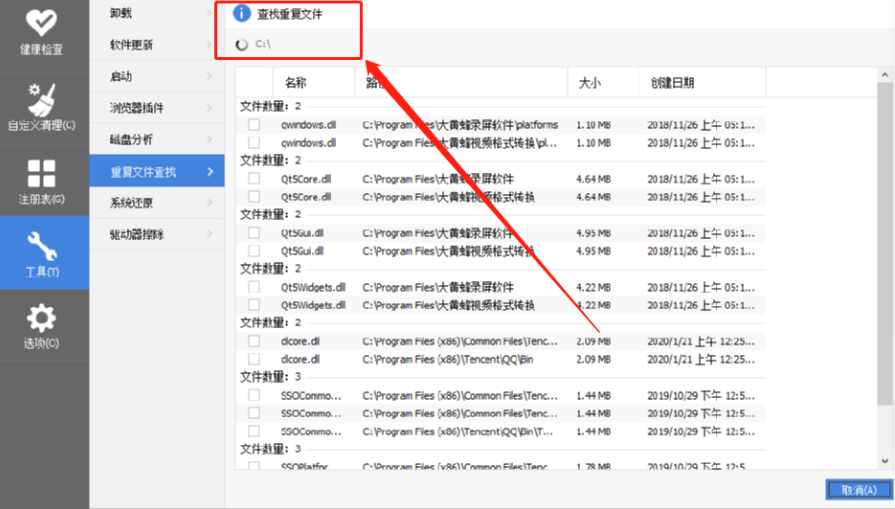
Task: Sort by the 大小 column header
Action: tap(590, 83)
